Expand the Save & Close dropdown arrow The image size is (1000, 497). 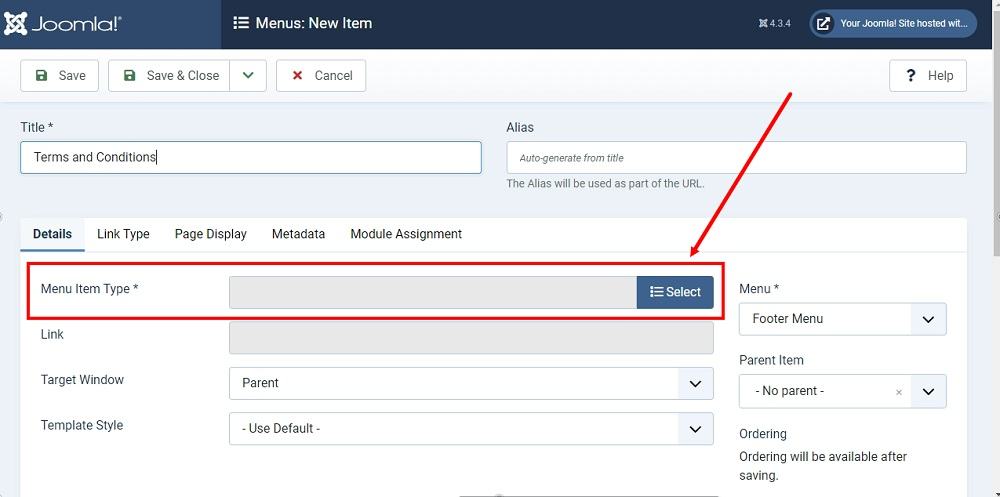pos(248,75)
